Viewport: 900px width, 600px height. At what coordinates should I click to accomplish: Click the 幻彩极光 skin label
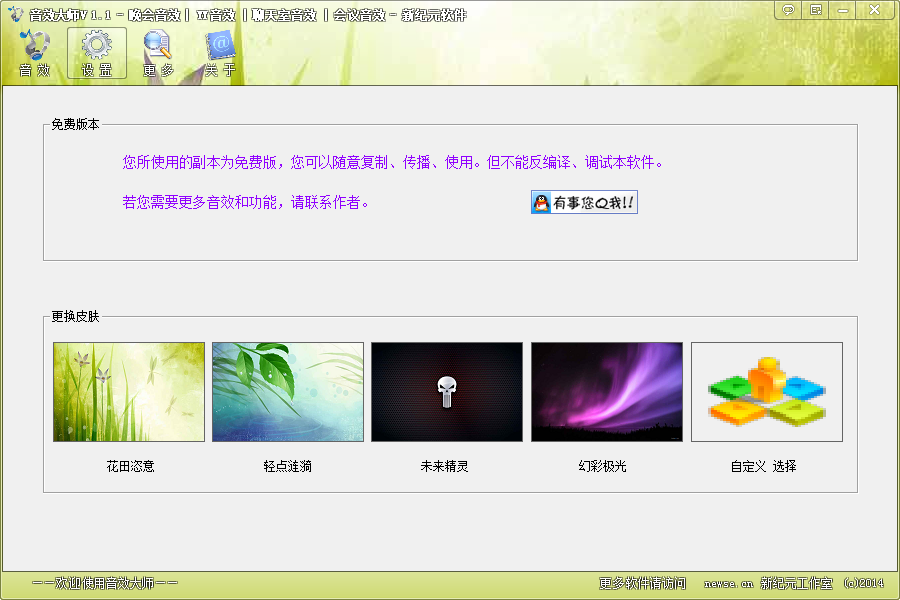tap(602, 466)
